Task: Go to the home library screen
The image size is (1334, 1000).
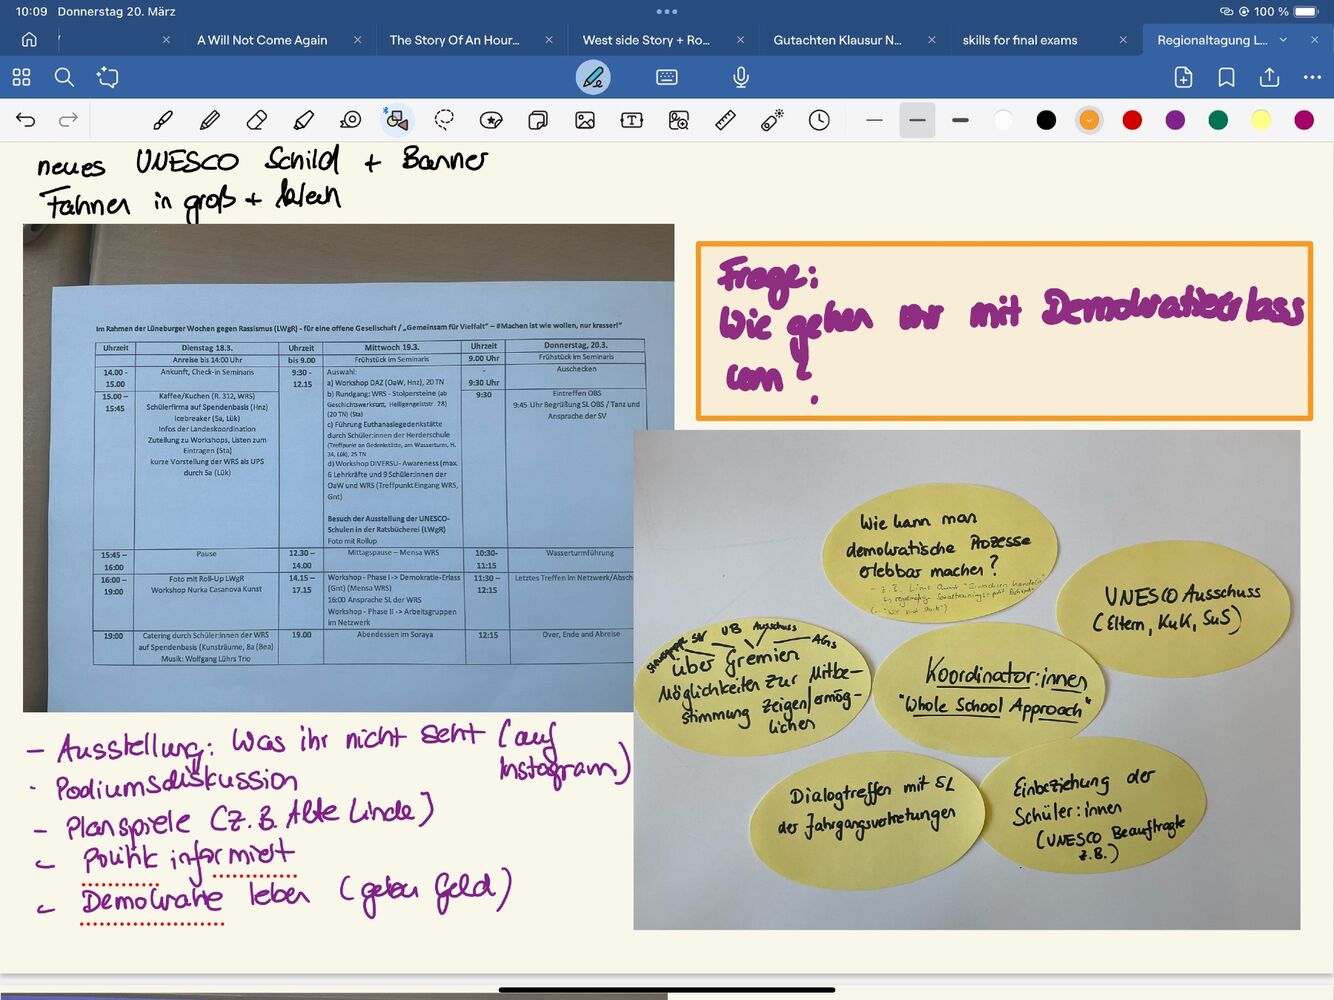Action: click(29, 40)
